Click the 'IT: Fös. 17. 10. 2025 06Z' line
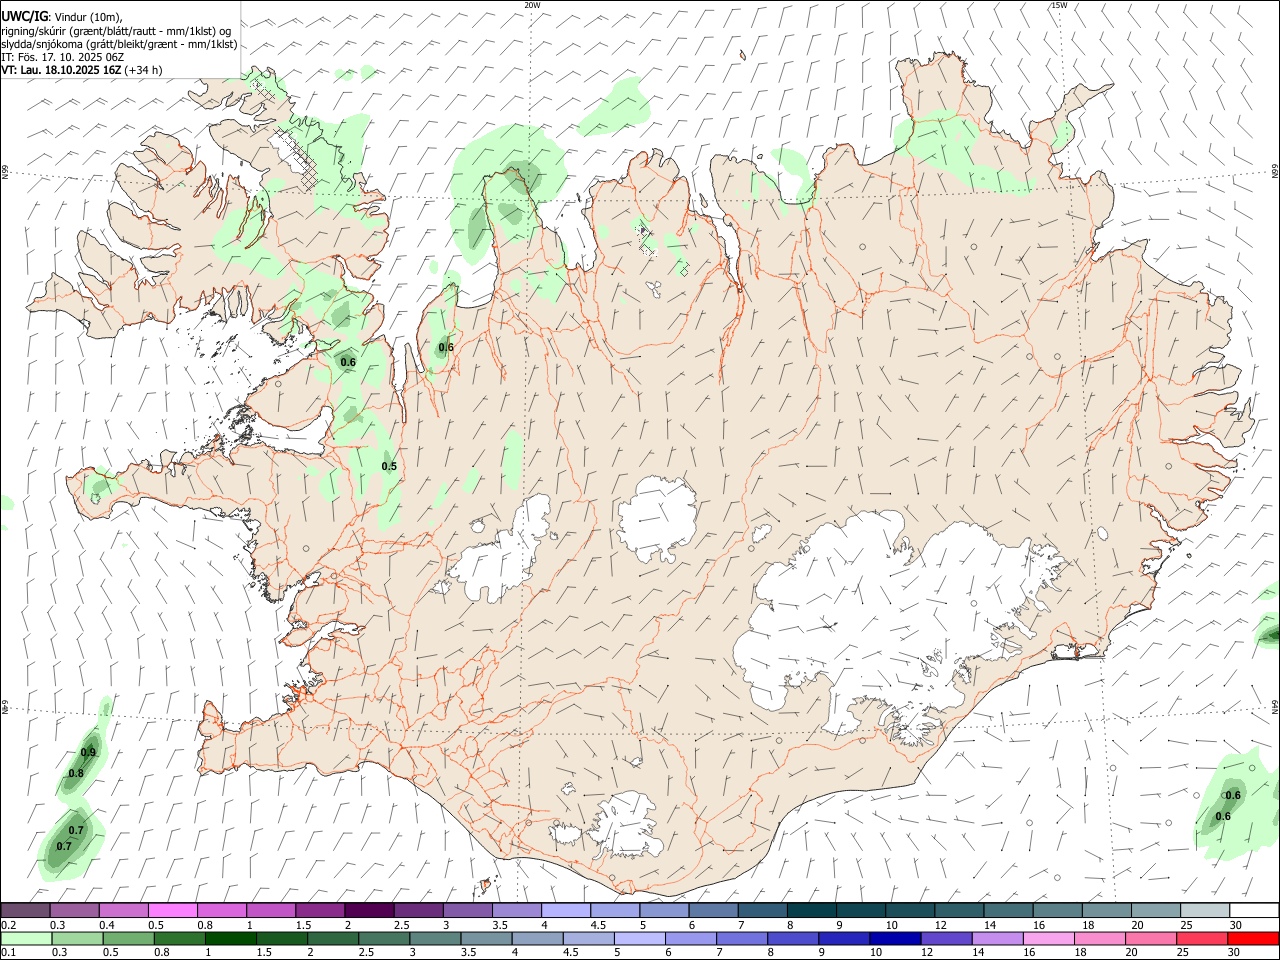This screenshot has height=960, width=1280. pyautogui.click(x=62, y=57)
